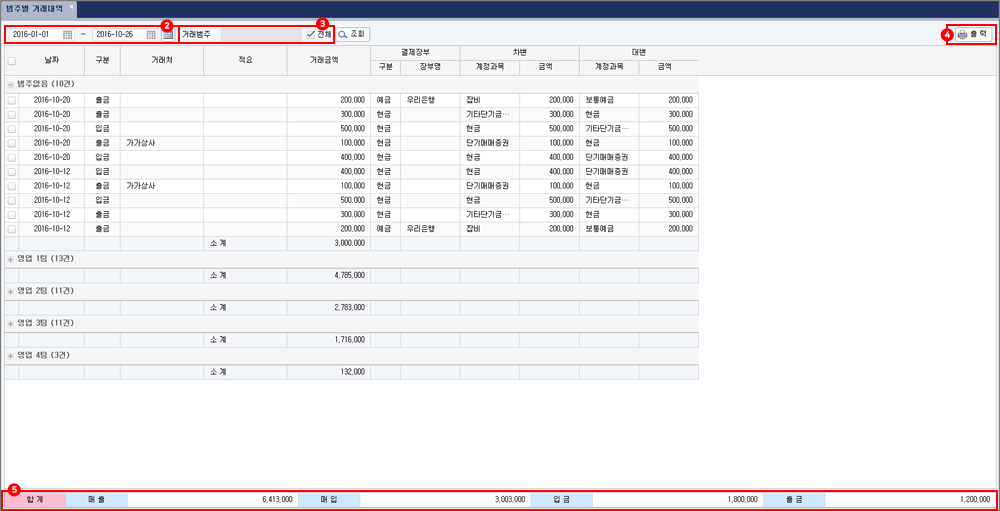Toggle the 전체 checkbox
The height and width of the screenshot is (511, 1000).
tap(311, 34)
